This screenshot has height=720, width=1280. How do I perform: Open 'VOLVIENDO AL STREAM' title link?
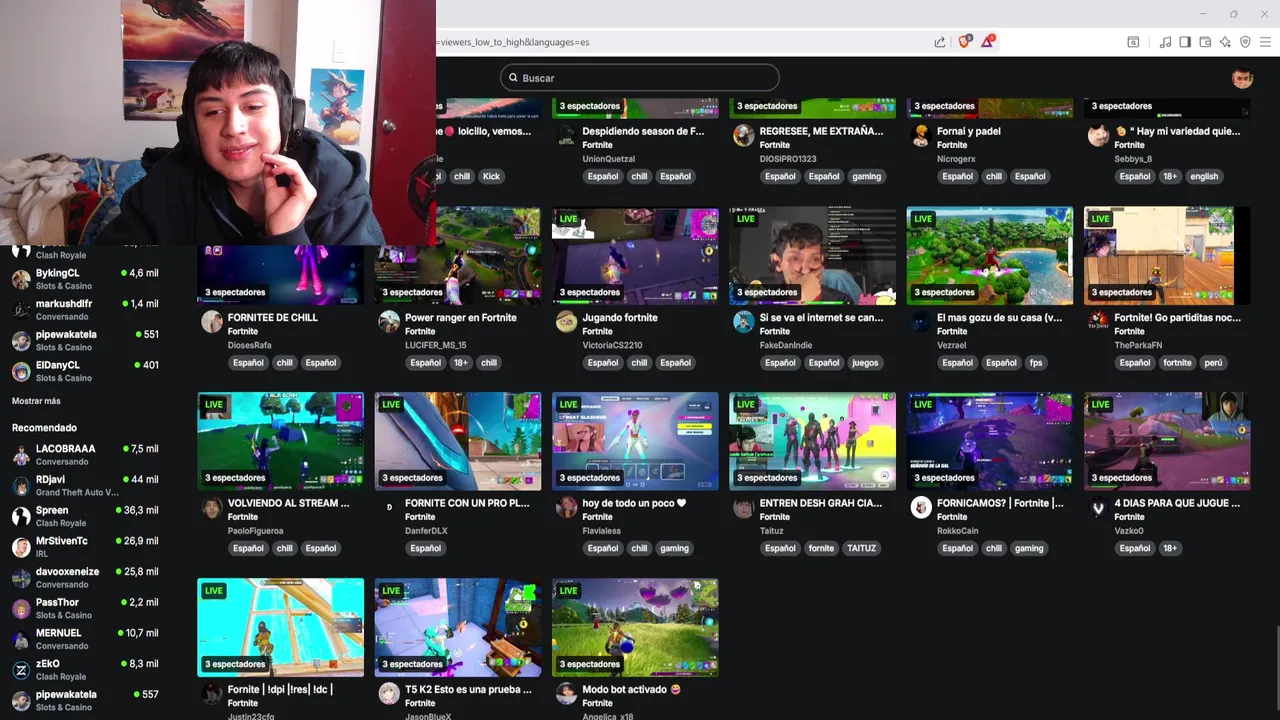click(x=288, y=503)
